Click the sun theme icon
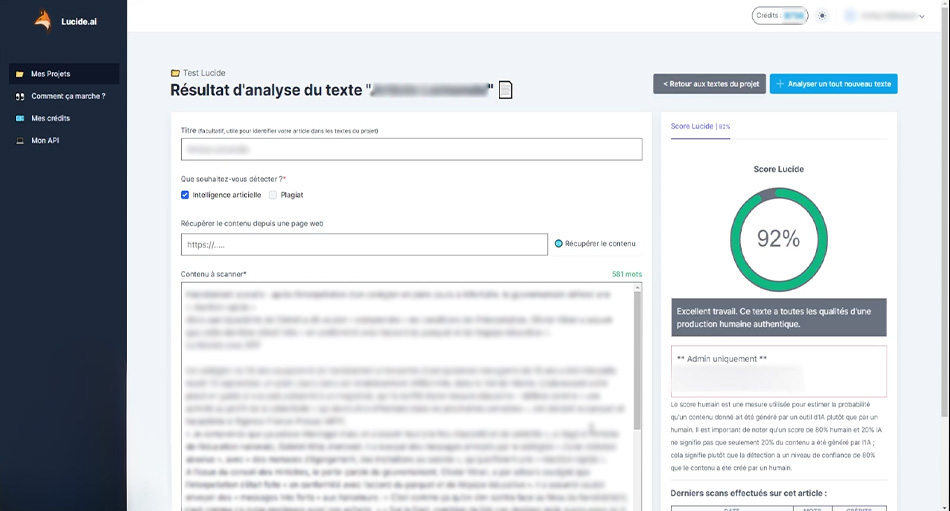This screenshot has height=511, width=950. click(x=822, y=16)
